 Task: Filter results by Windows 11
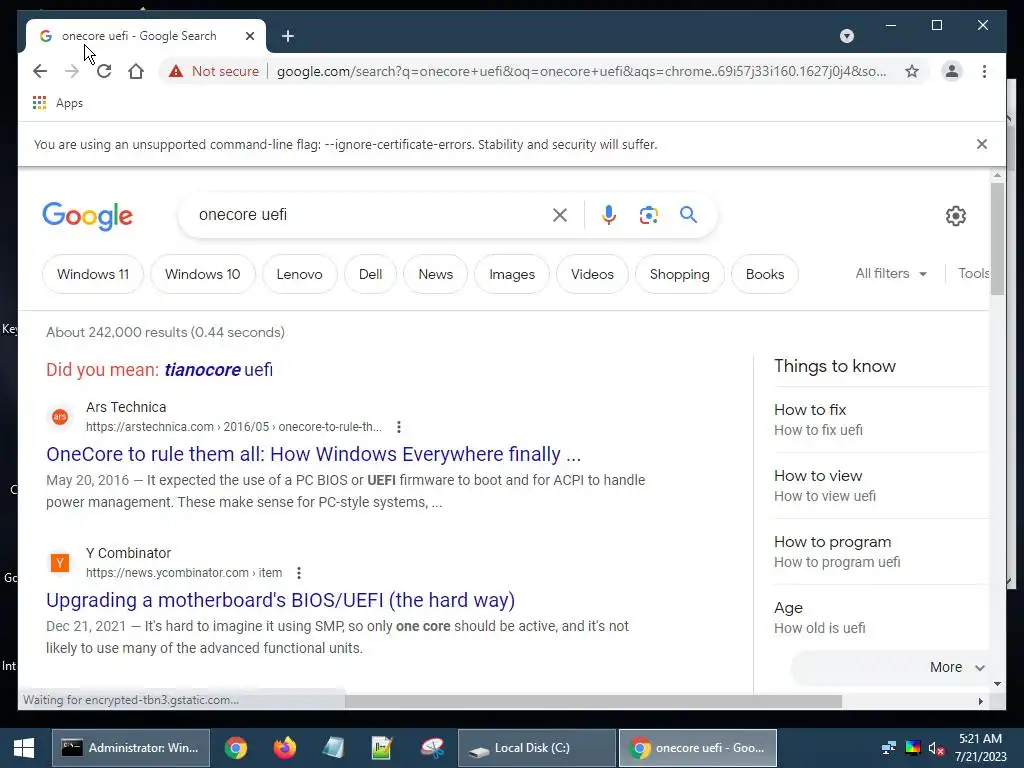tap(93, 274)
